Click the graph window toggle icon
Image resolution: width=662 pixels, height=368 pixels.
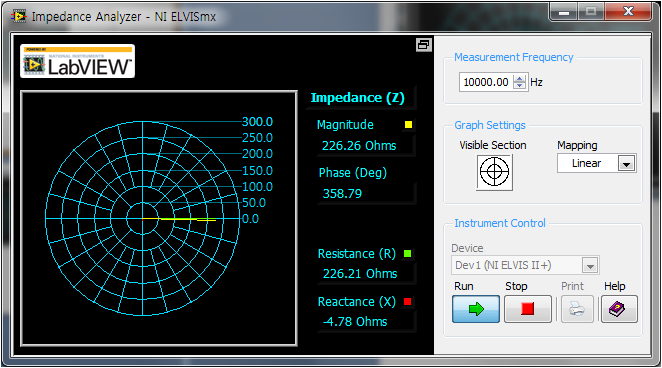[423, 45]
